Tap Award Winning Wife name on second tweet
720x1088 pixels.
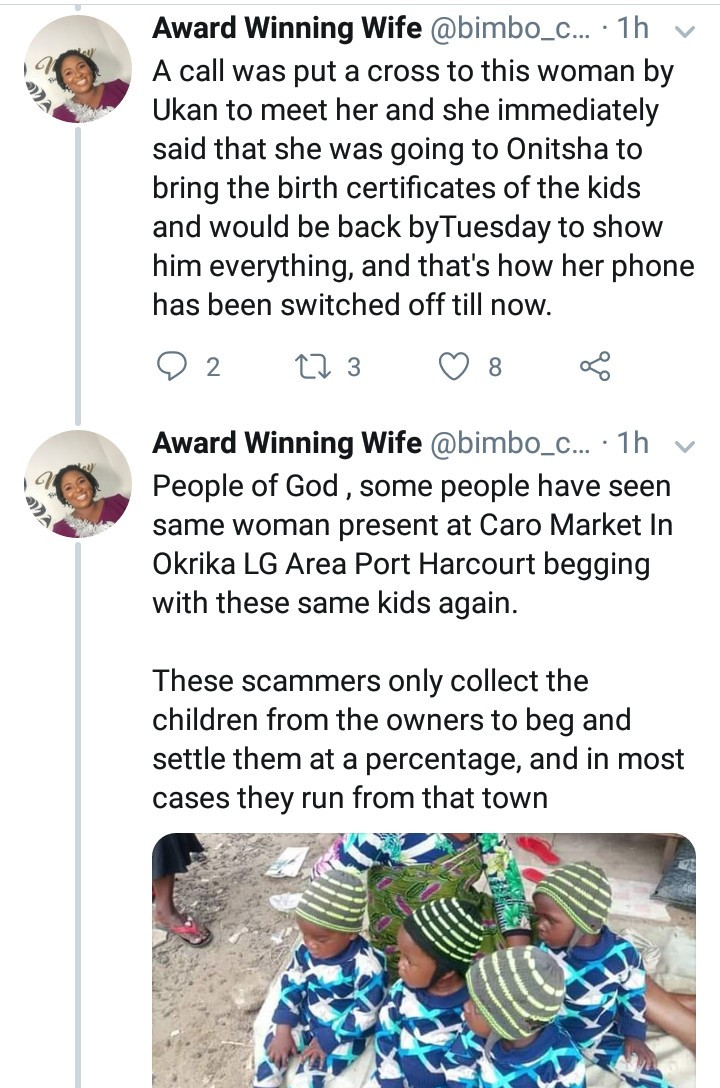tap(287, 443)
